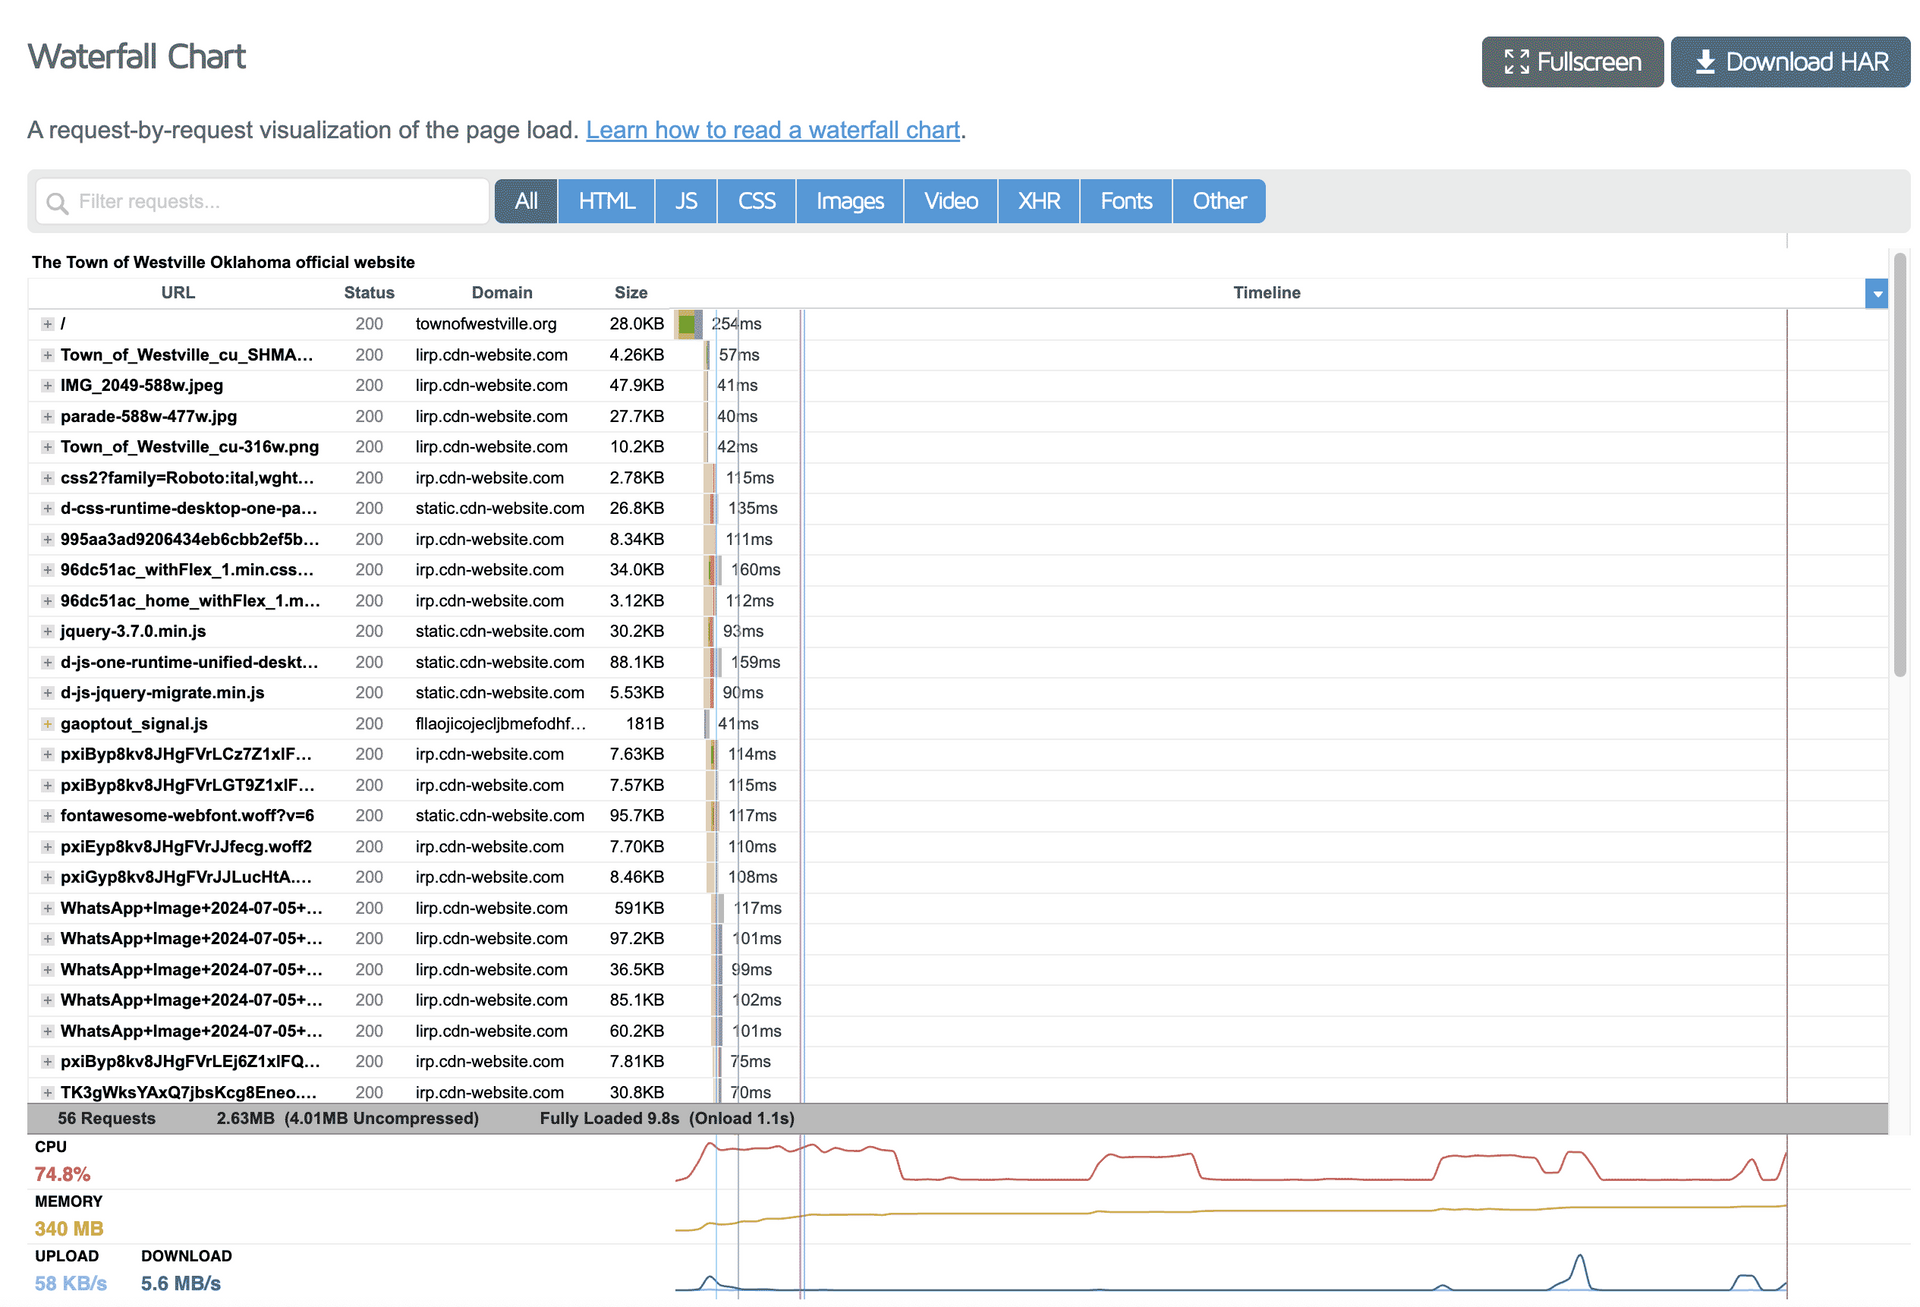Select the Other filter tab

(1219, 201)
